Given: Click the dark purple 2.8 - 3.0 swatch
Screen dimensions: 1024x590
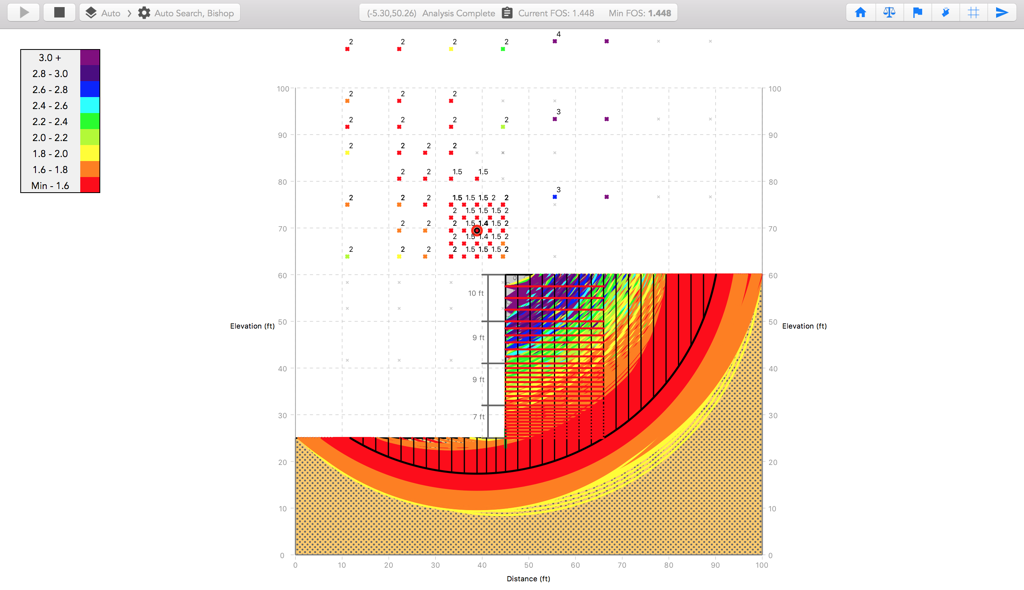Looking at the screenshot, I should (90, 73).
